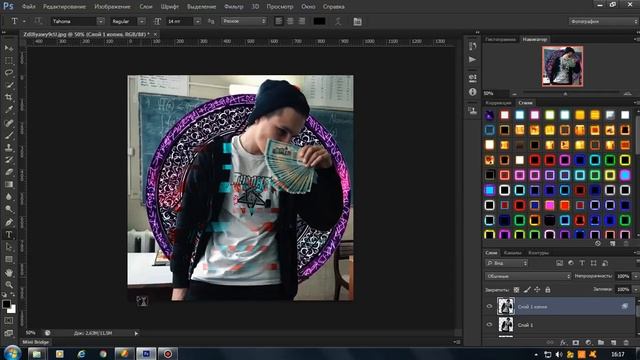Center the text alignment
This screenshot has width=640, height=360.
pyautogui.click(x=290, y=21)
